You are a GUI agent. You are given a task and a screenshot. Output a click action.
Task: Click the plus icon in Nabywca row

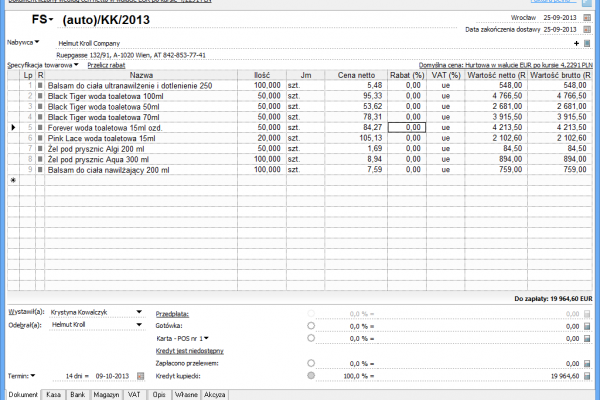pos(576,43)
